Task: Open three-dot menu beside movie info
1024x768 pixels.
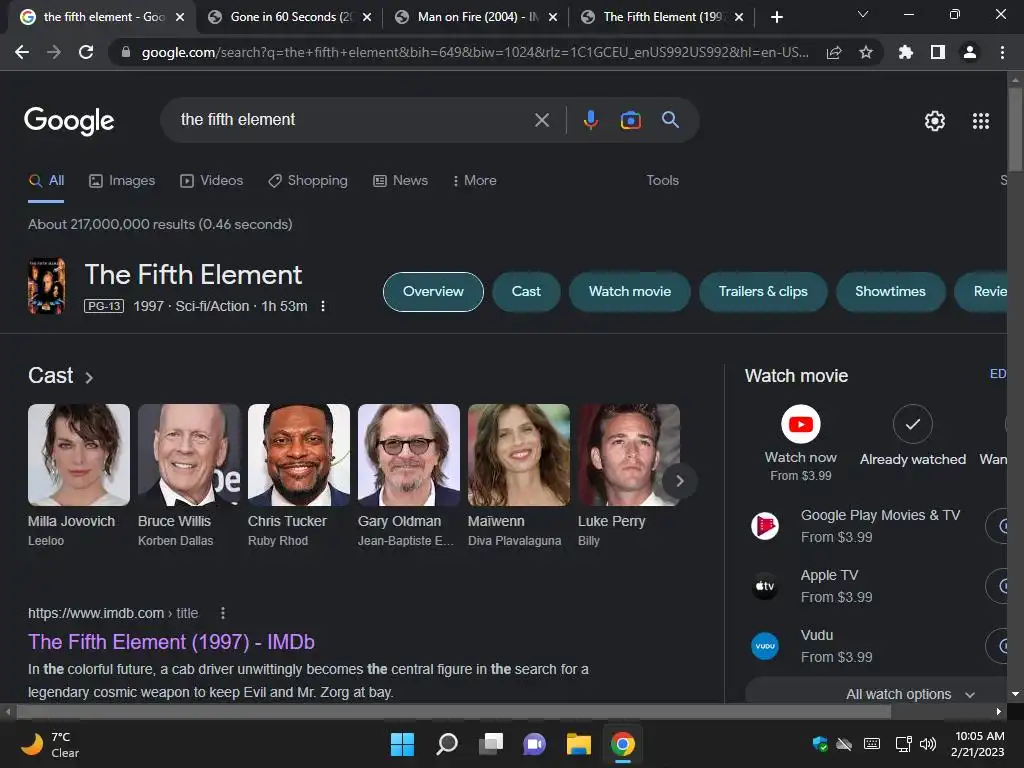Action: pos(323,306)
